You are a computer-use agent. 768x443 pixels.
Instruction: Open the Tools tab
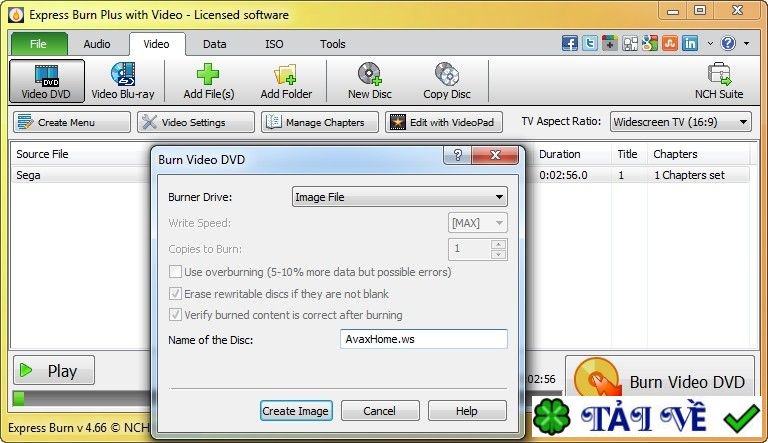tap(333, 44)
